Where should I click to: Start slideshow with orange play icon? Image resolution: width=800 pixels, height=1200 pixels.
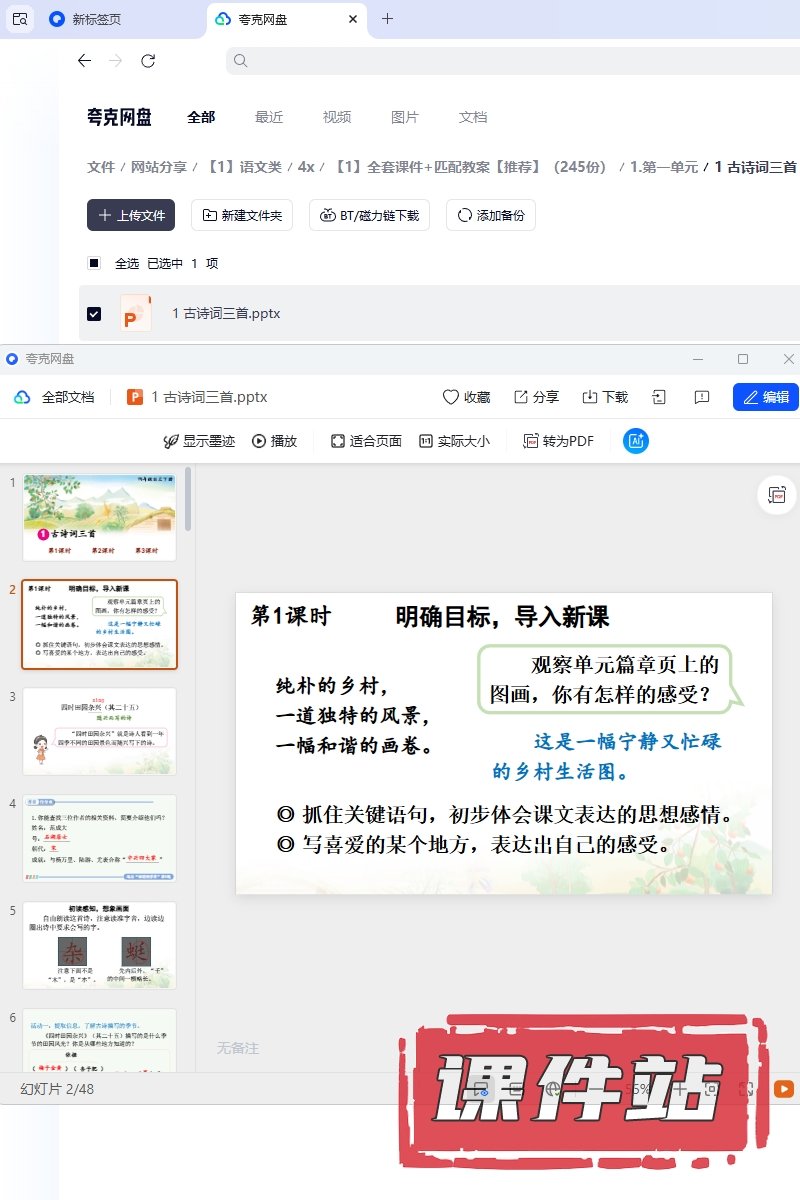click(x=783, y=1089)
